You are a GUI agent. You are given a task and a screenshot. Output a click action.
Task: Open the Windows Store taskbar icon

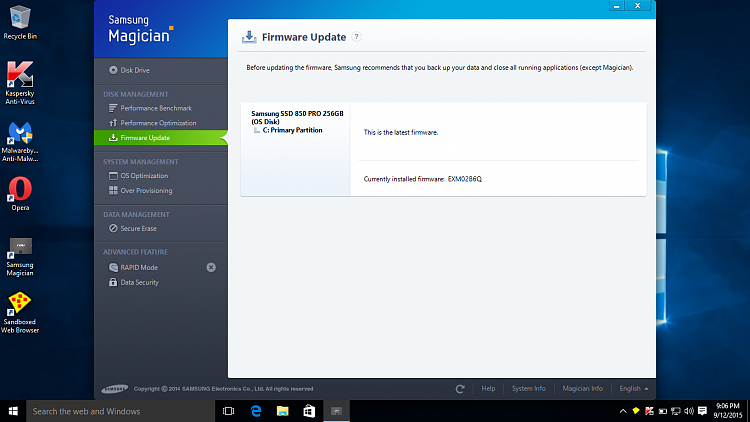tap(309, 411)
